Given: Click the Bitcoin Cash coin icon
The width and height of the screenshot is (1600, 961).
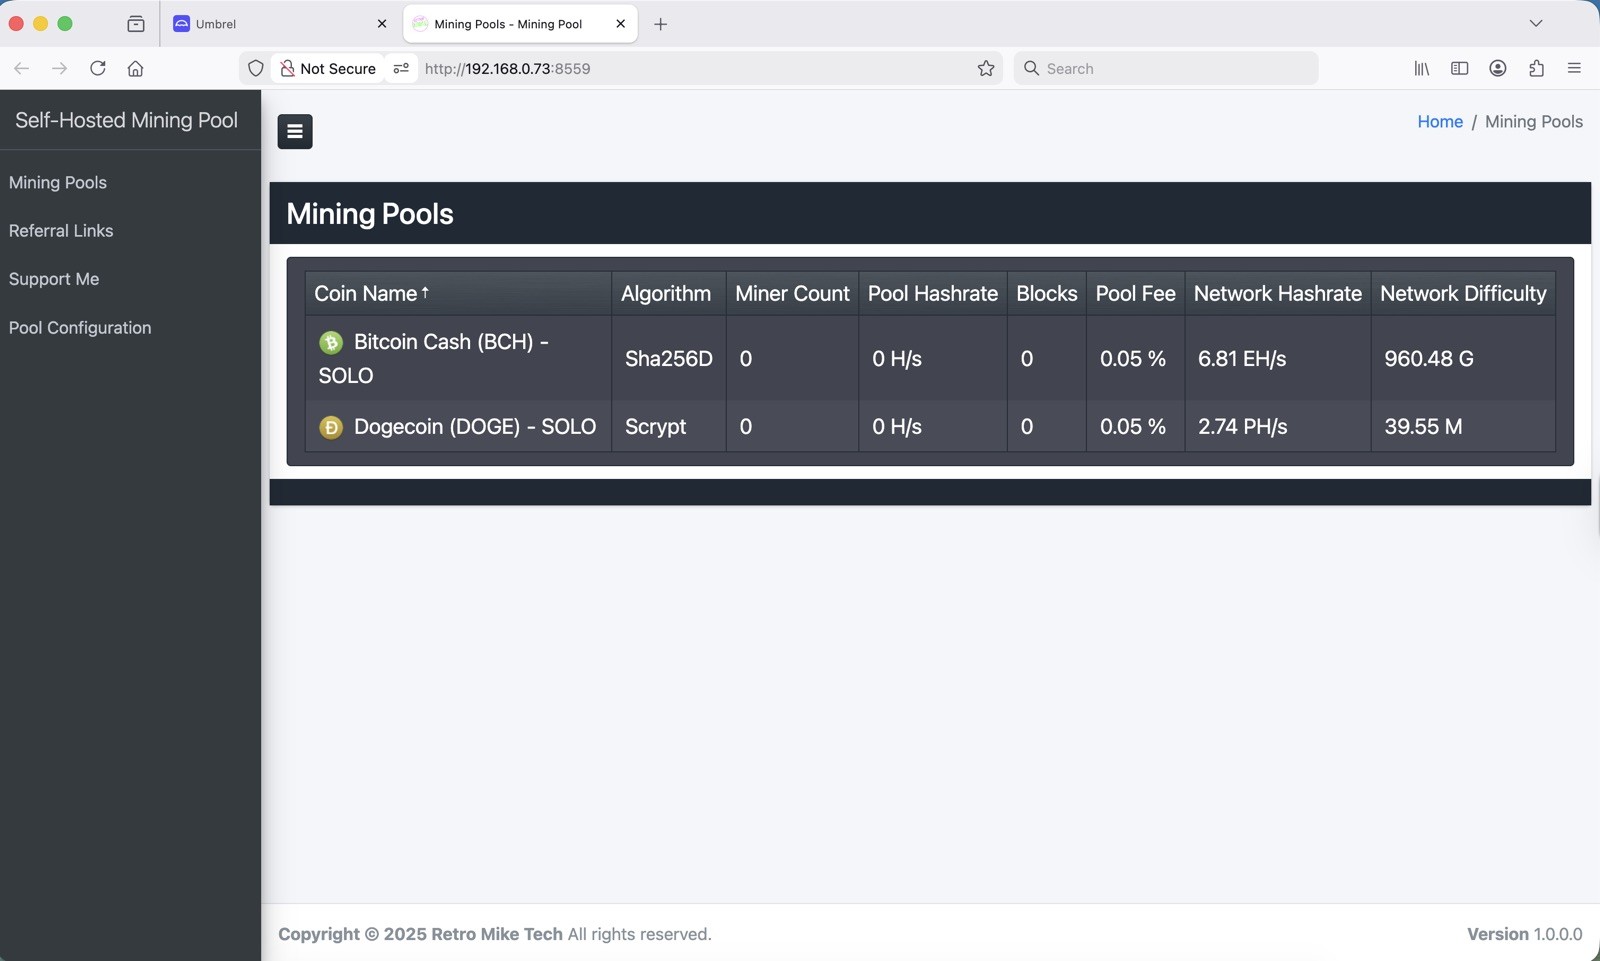Looking at the screenshot, I should click(x=332, y=342).
